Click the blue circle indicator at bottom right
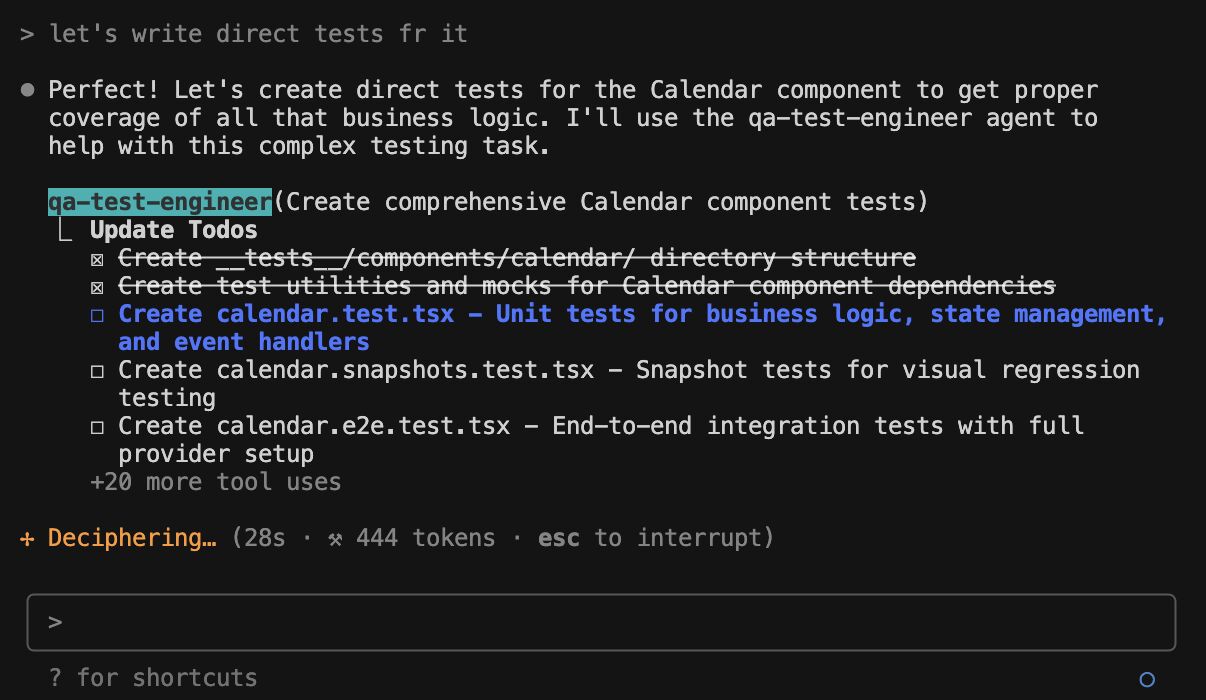 1147,679
